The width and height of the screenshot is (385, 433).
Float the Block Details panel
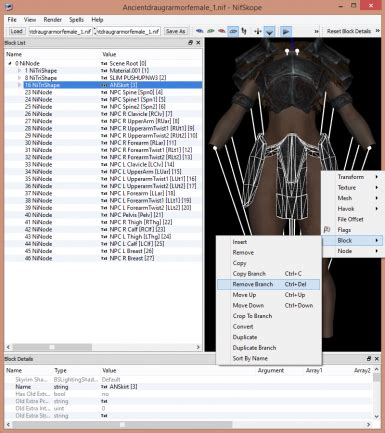(x=369, y=359)
